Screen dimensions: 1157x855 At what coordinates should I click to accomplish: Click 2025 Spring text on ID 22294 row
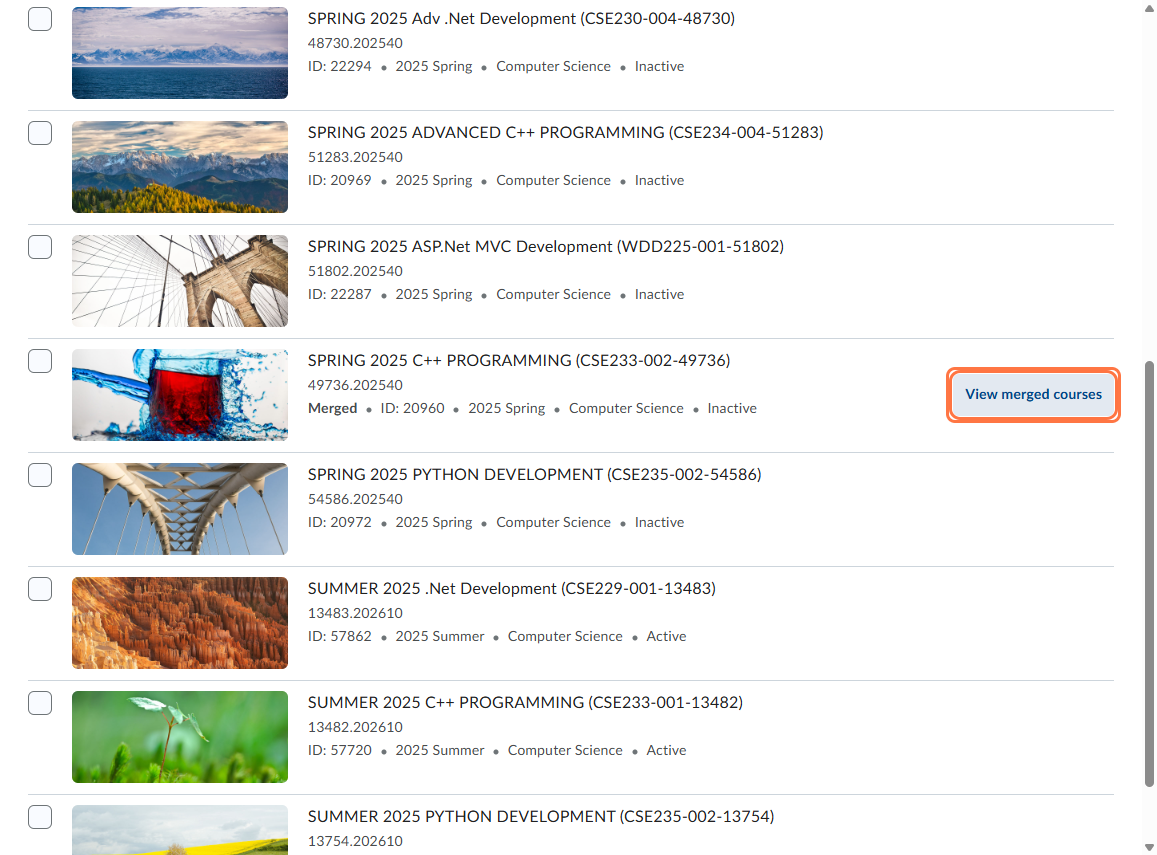tap(434, 66)
